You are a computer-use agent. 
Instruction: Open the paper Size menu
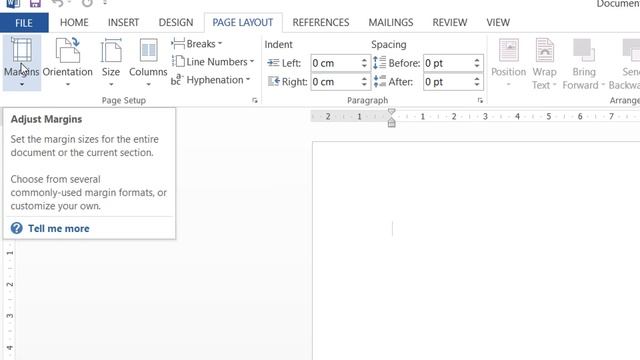(x=111, y=62)
